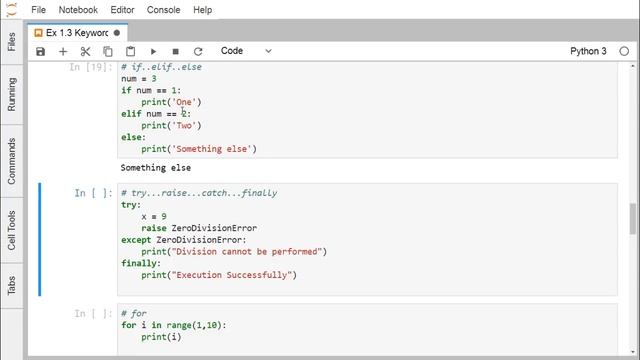Open the Running sidebar panel
The image size is (640, 360).
(11, 94)
